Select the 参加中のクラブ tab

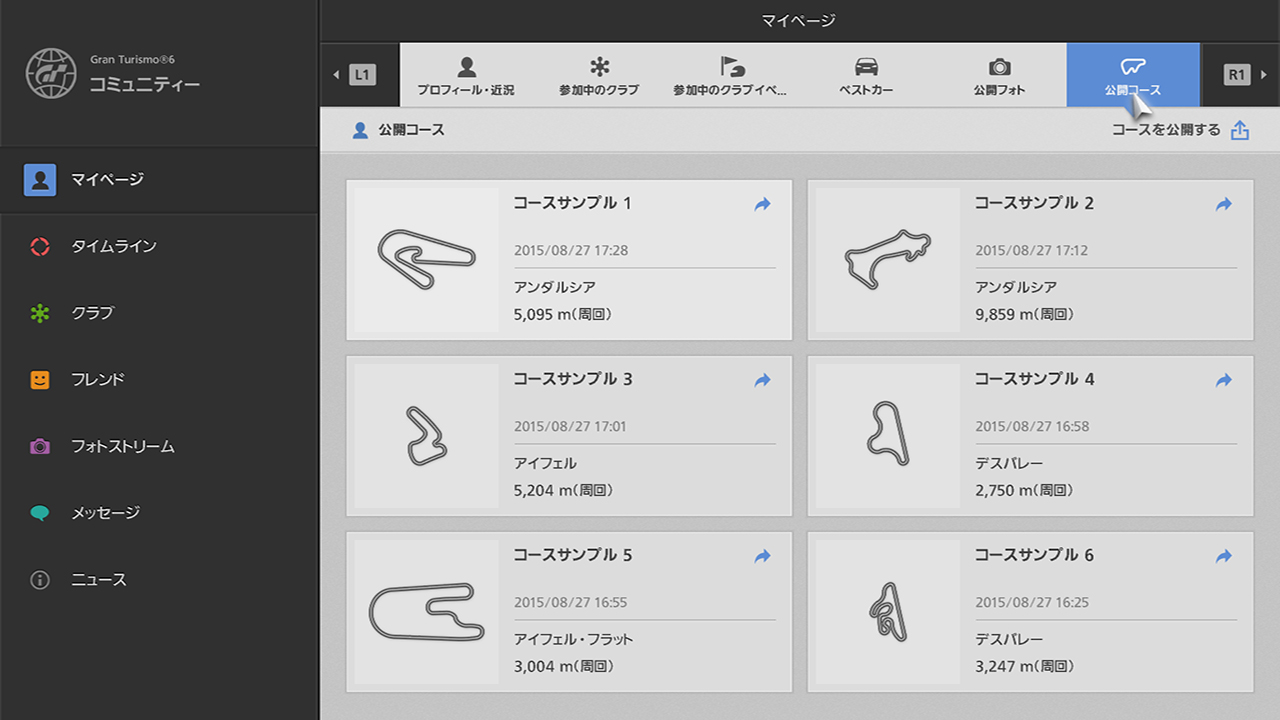click(x=599, y=75)
